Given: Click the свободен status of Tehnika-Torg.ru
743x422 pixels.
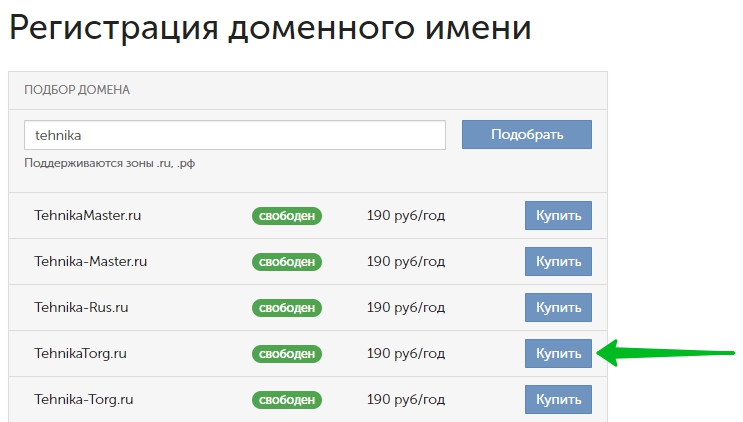Looking at the screenshot, I should tap(287, 399).
